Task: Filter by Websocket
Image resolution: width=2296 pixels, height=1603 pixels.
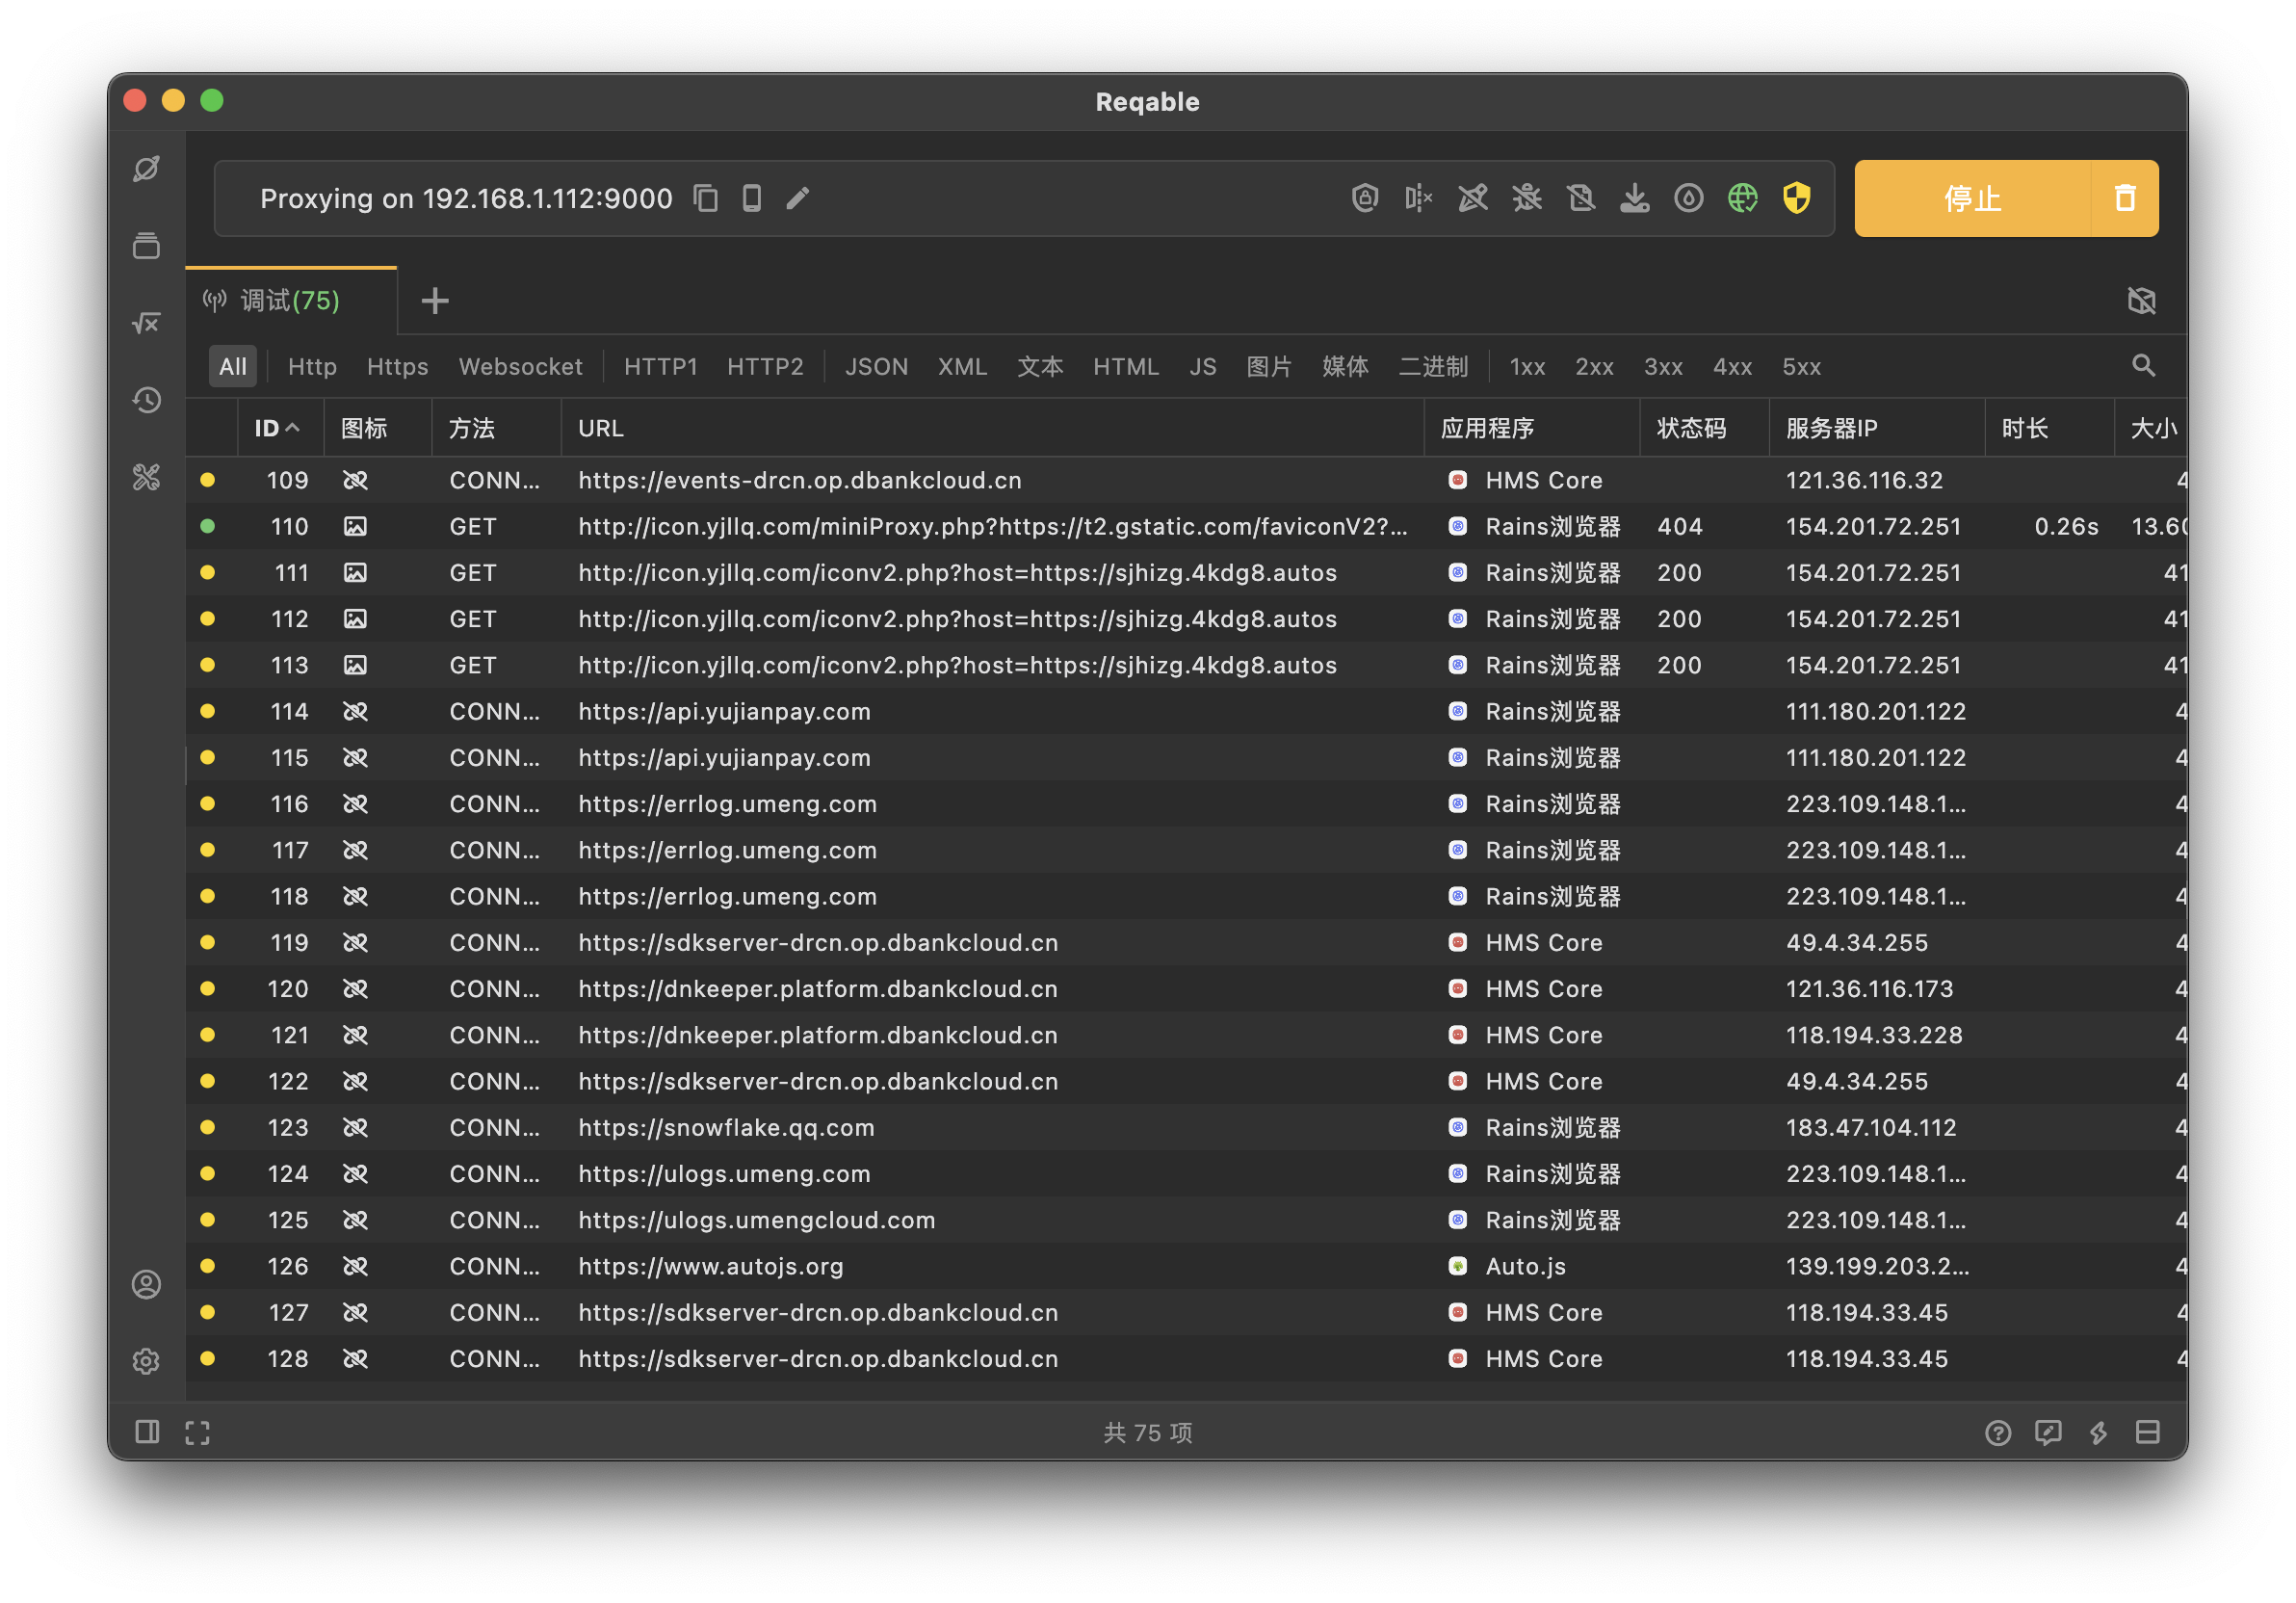Action: (520, 367)
